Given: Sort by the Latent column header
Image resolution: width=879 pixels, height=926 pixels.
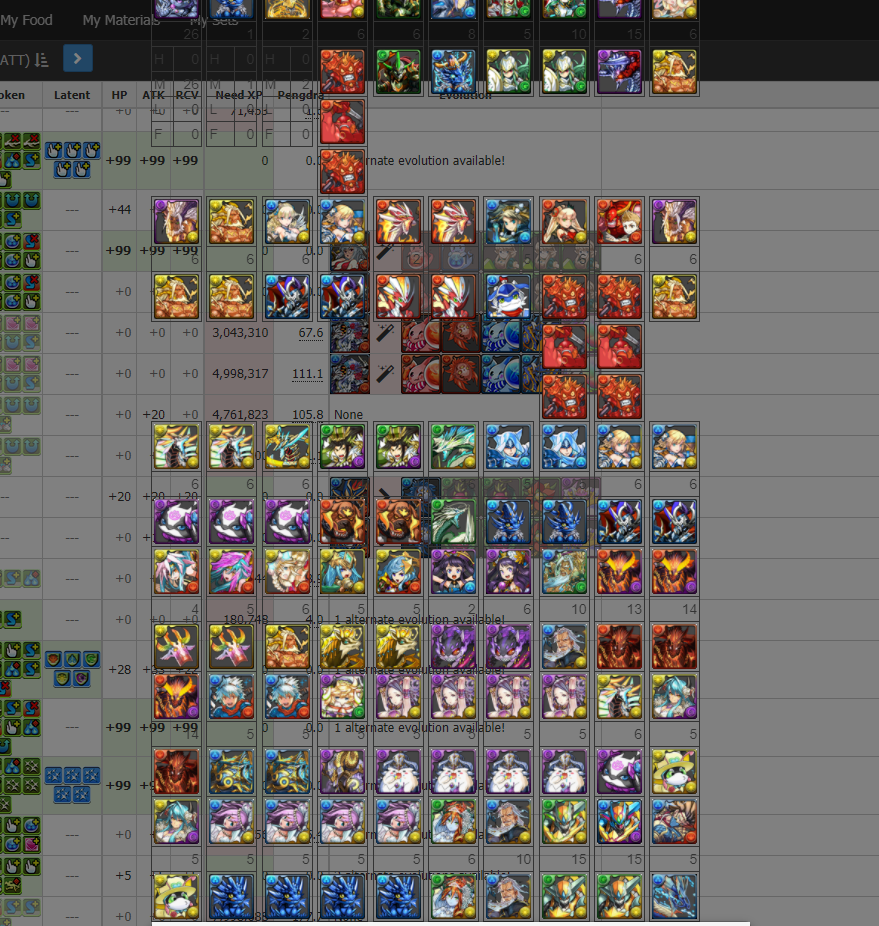Looking at the screenshot, I should [72, 95].
